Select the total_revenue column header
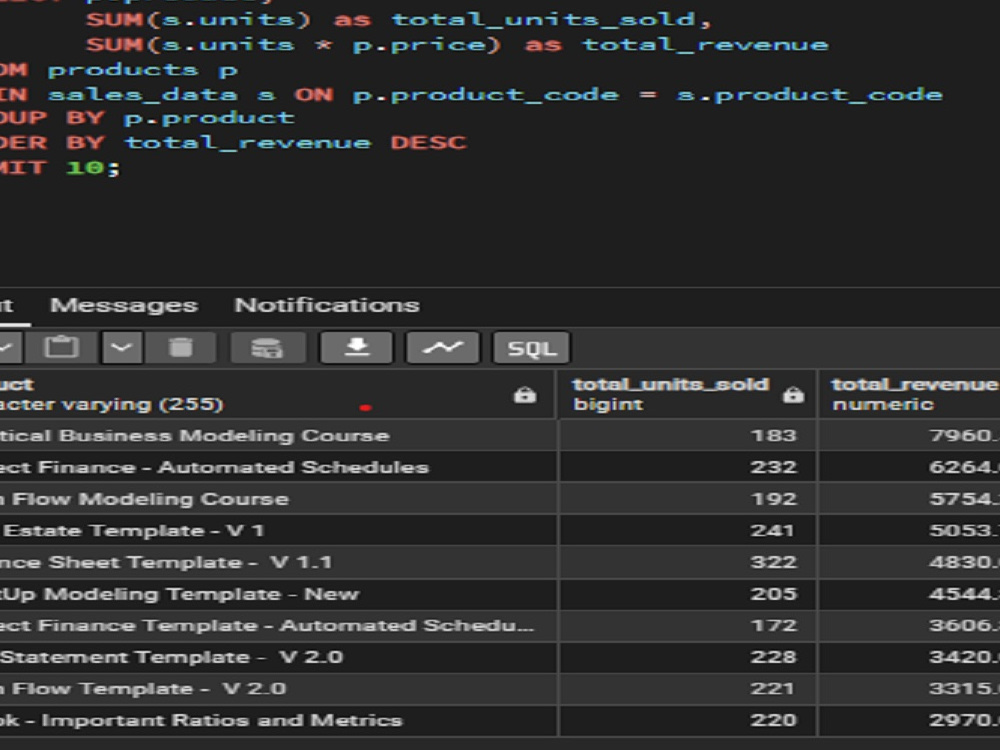 [x=909, y=394]
